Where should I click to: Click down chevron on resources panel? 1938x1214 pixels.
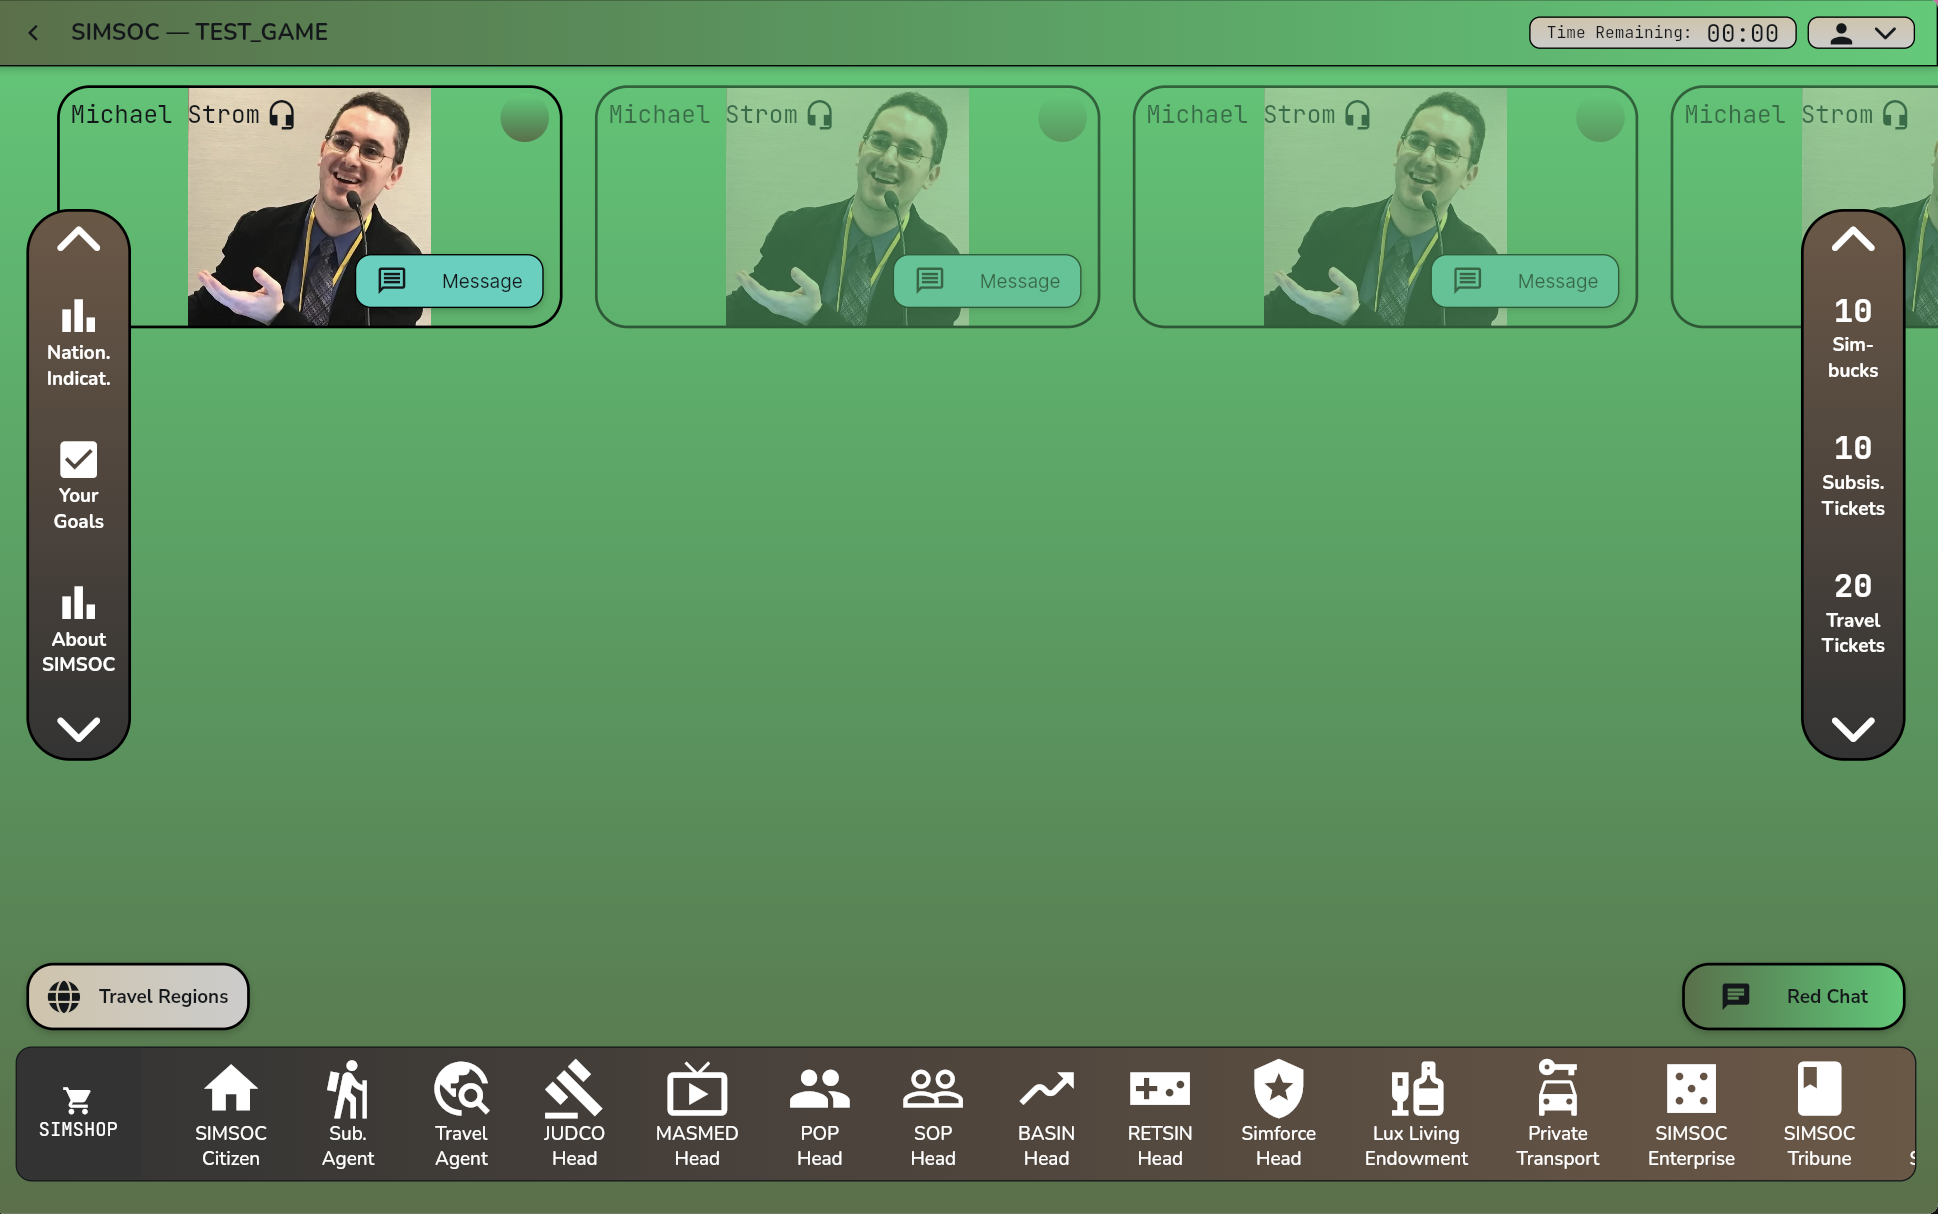point(1853,729)
